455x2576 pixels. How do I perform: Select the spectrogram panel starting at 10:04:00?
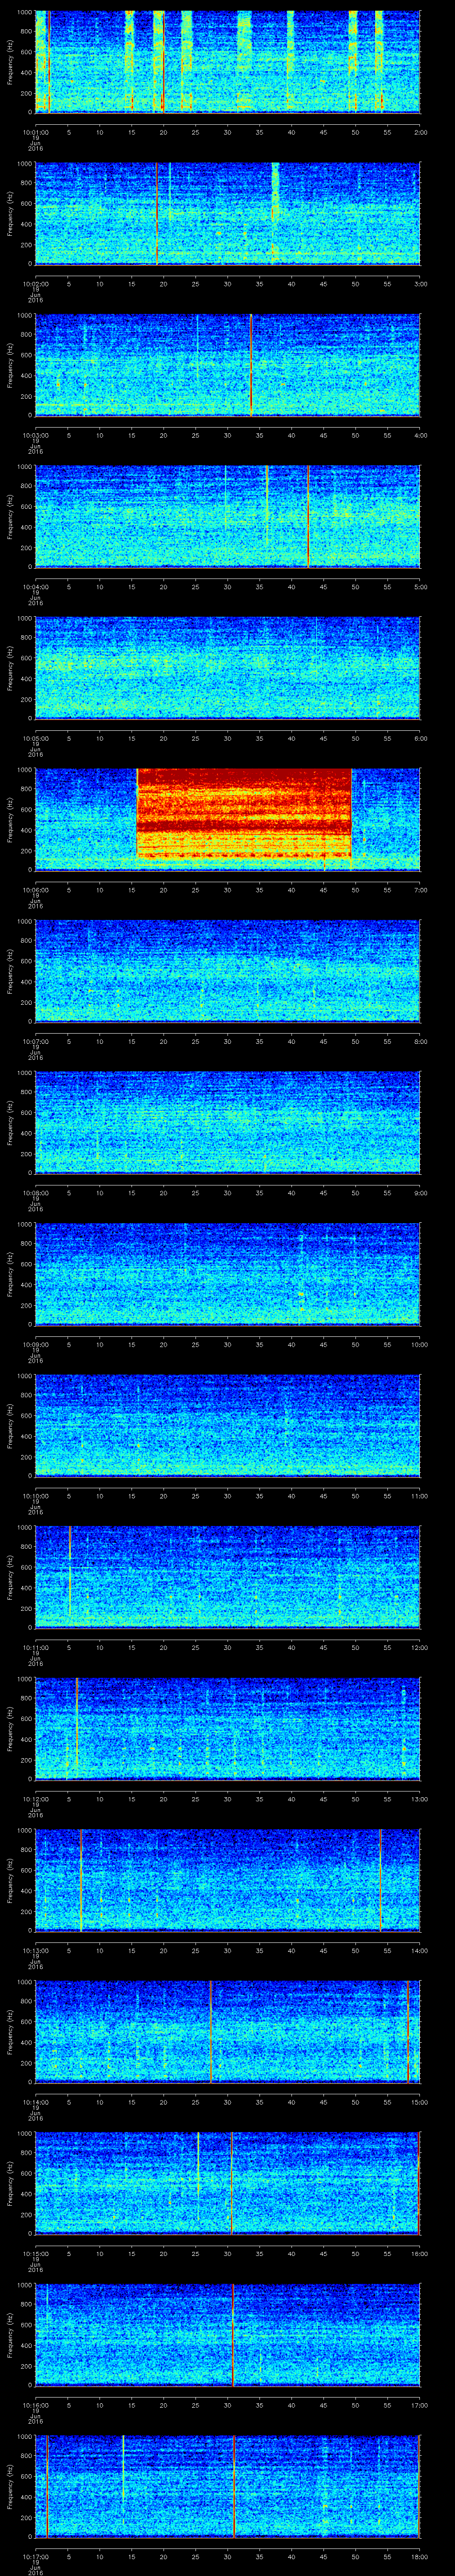[x=228, y=516]
